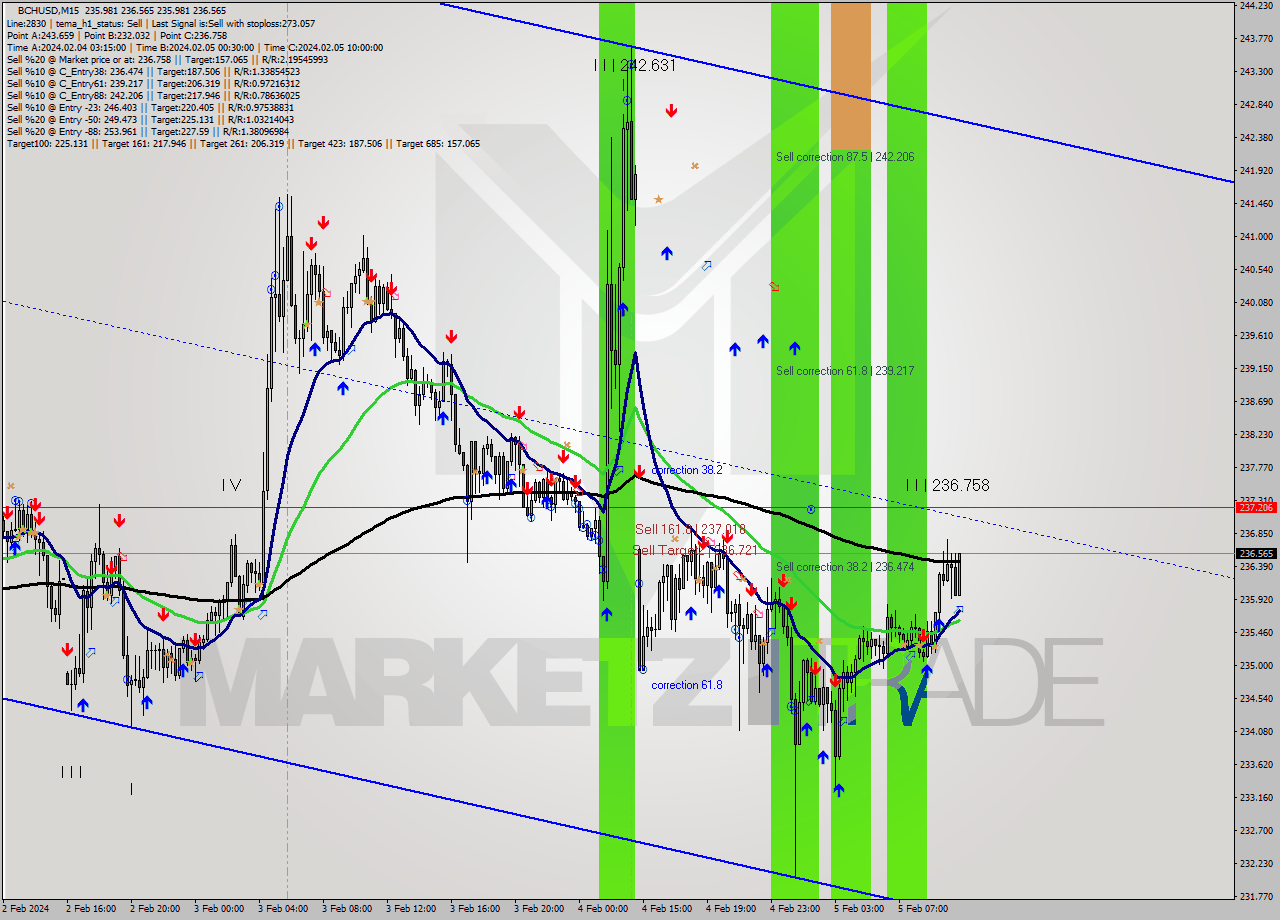Click the '3 Feb 00:00' time axis label

click(x=219, y=909)
